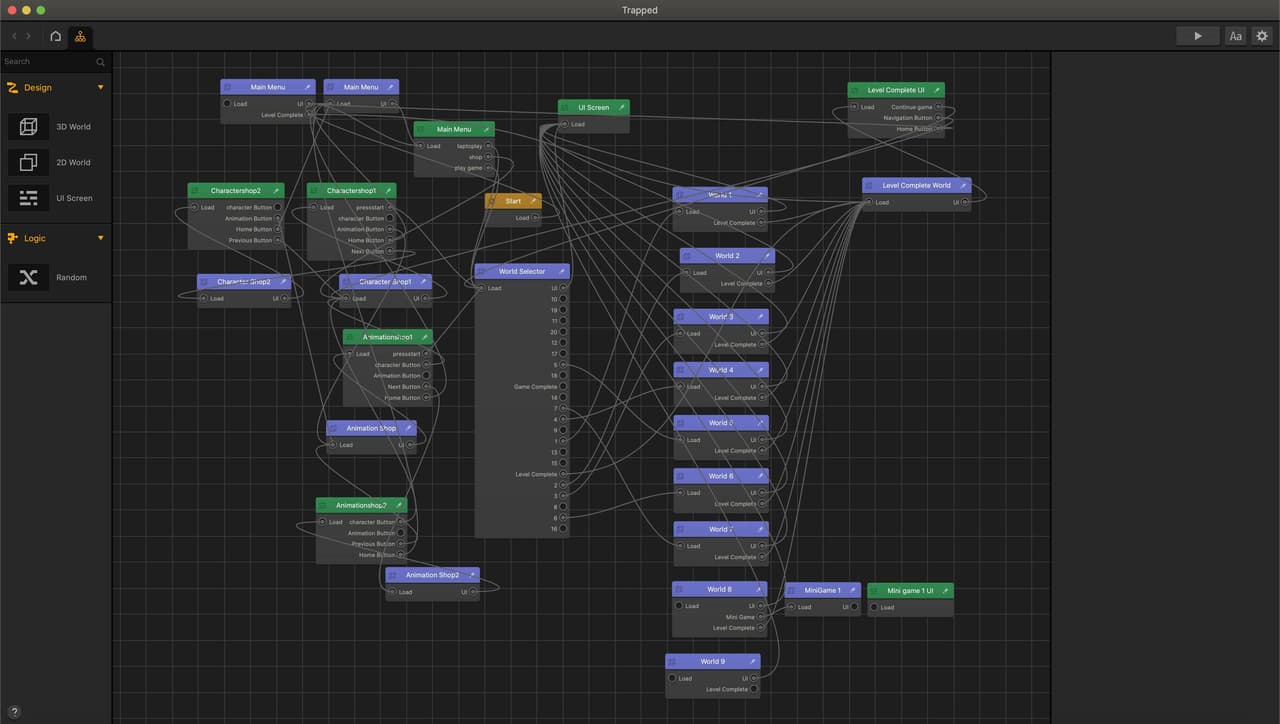Click the back navigation arrow
Viewport: 1280px width, 724px height.
(x=14, y=36)
